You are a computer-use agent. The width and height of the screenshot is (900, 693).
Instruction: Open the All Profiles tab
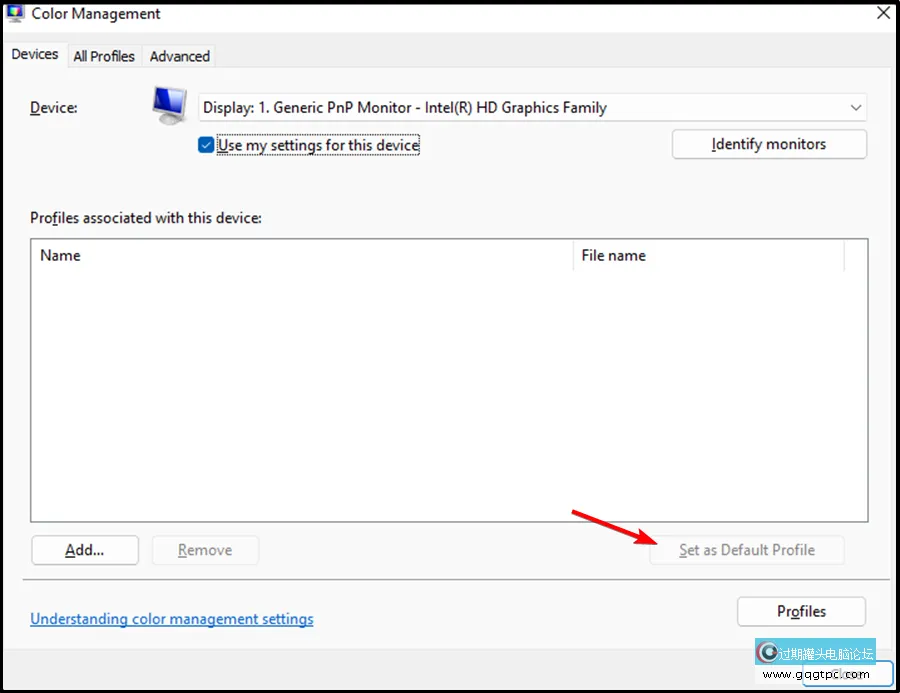[x=104, y=56]
